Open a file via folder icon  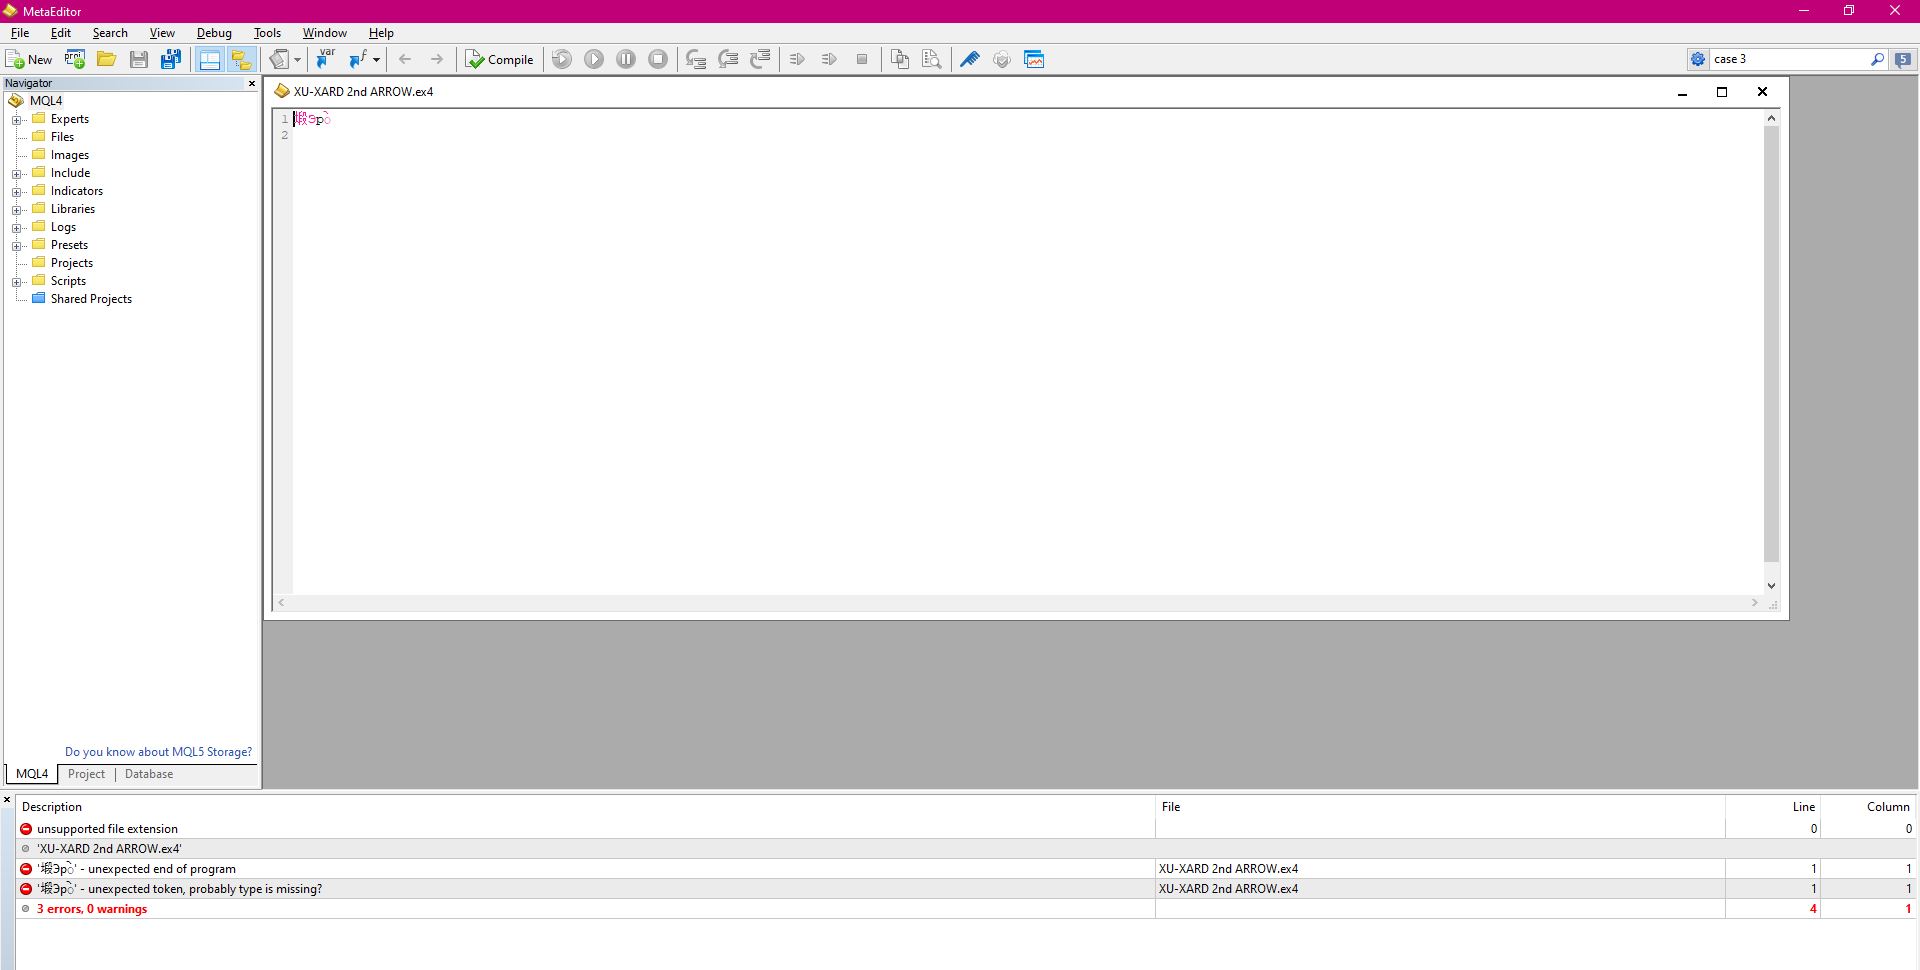coord(106,60)
